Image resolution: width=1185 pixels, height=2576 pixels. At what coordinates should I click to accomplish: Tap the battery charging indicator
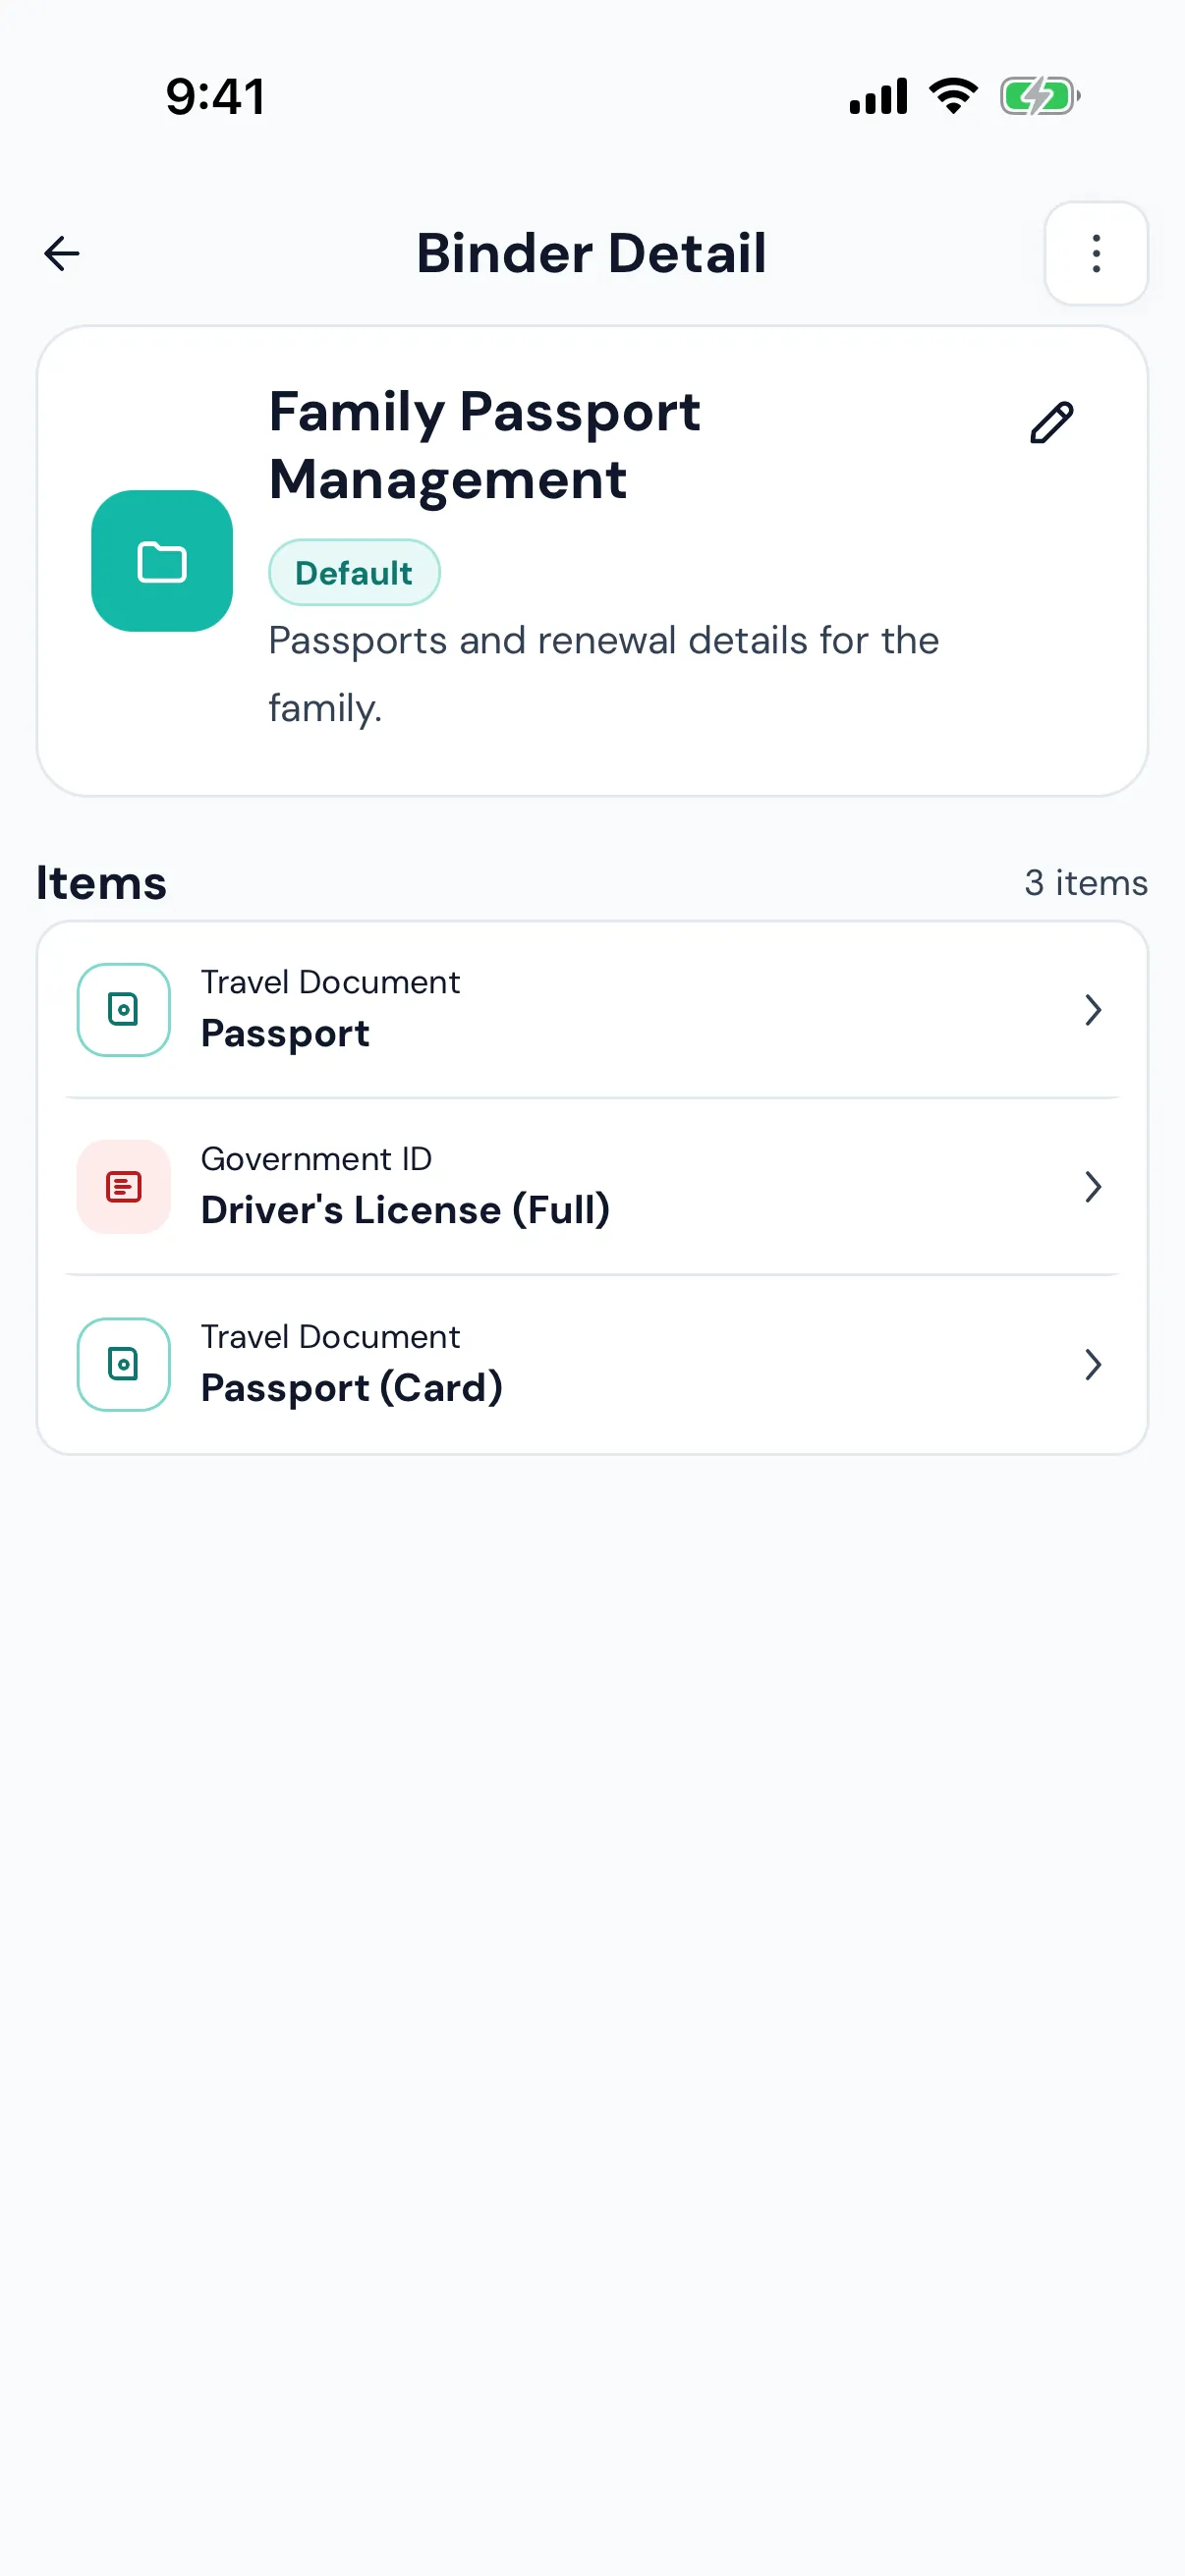click(1040, 96)
